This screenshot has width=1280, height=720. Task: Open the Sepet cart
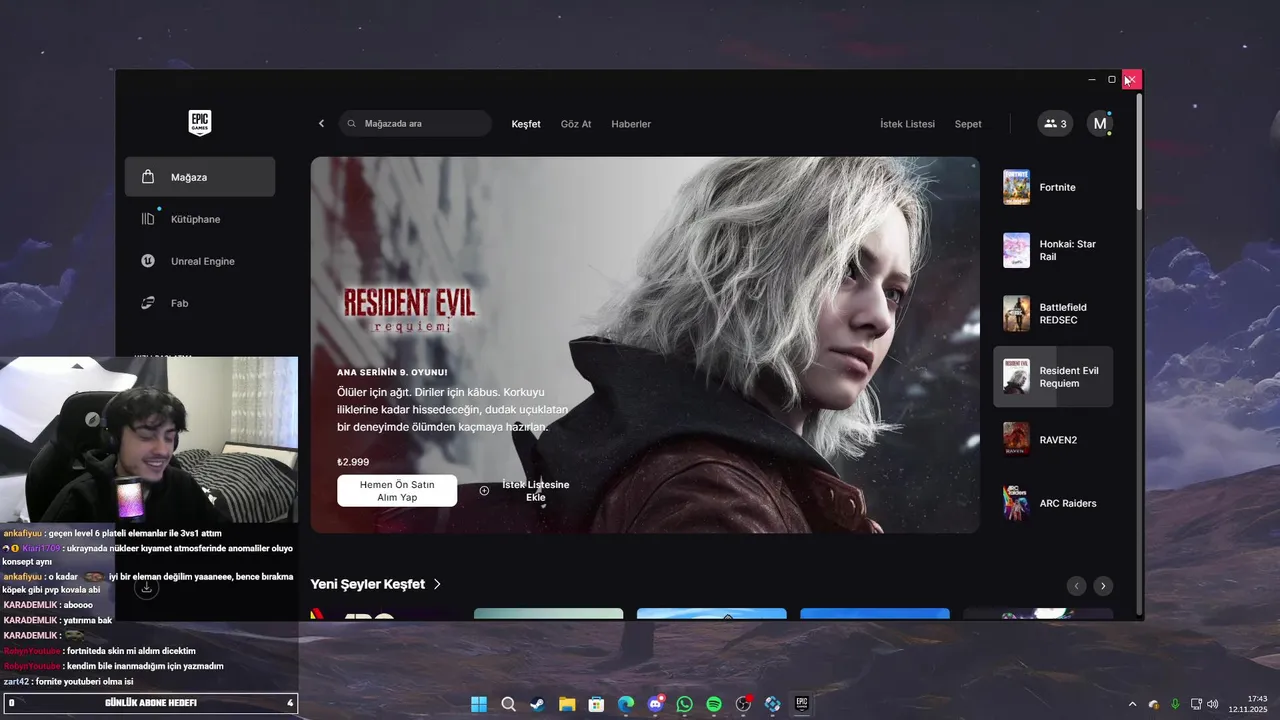[x=968, y=124]
